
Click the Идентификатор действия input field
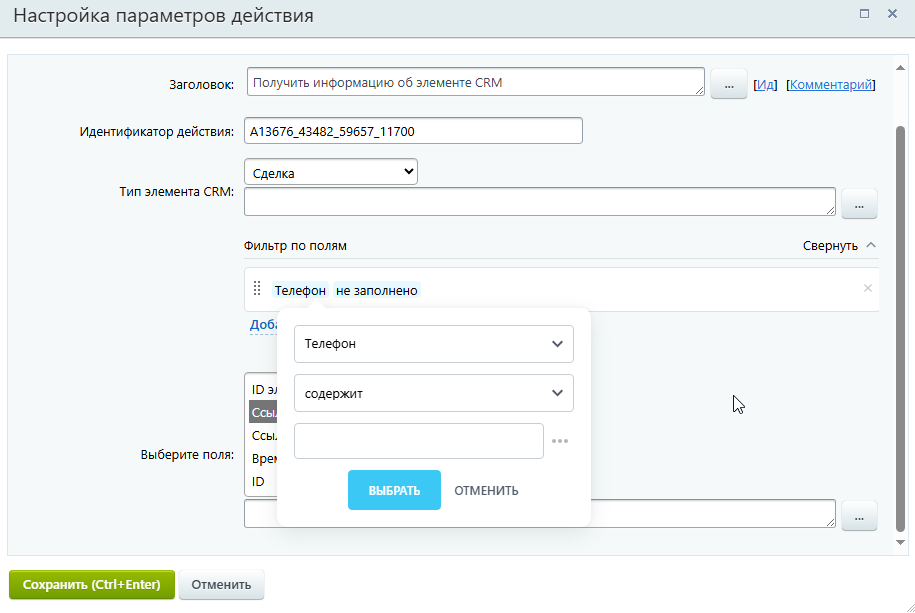click(x=413, y=131)
